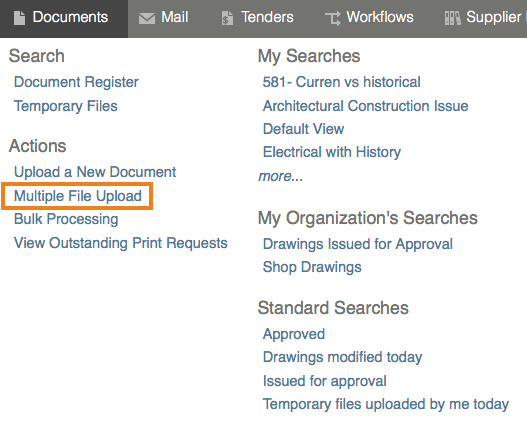Click the Mail envelope icon
This screenshot has width=527, height=426.
[x=147, y=18]
